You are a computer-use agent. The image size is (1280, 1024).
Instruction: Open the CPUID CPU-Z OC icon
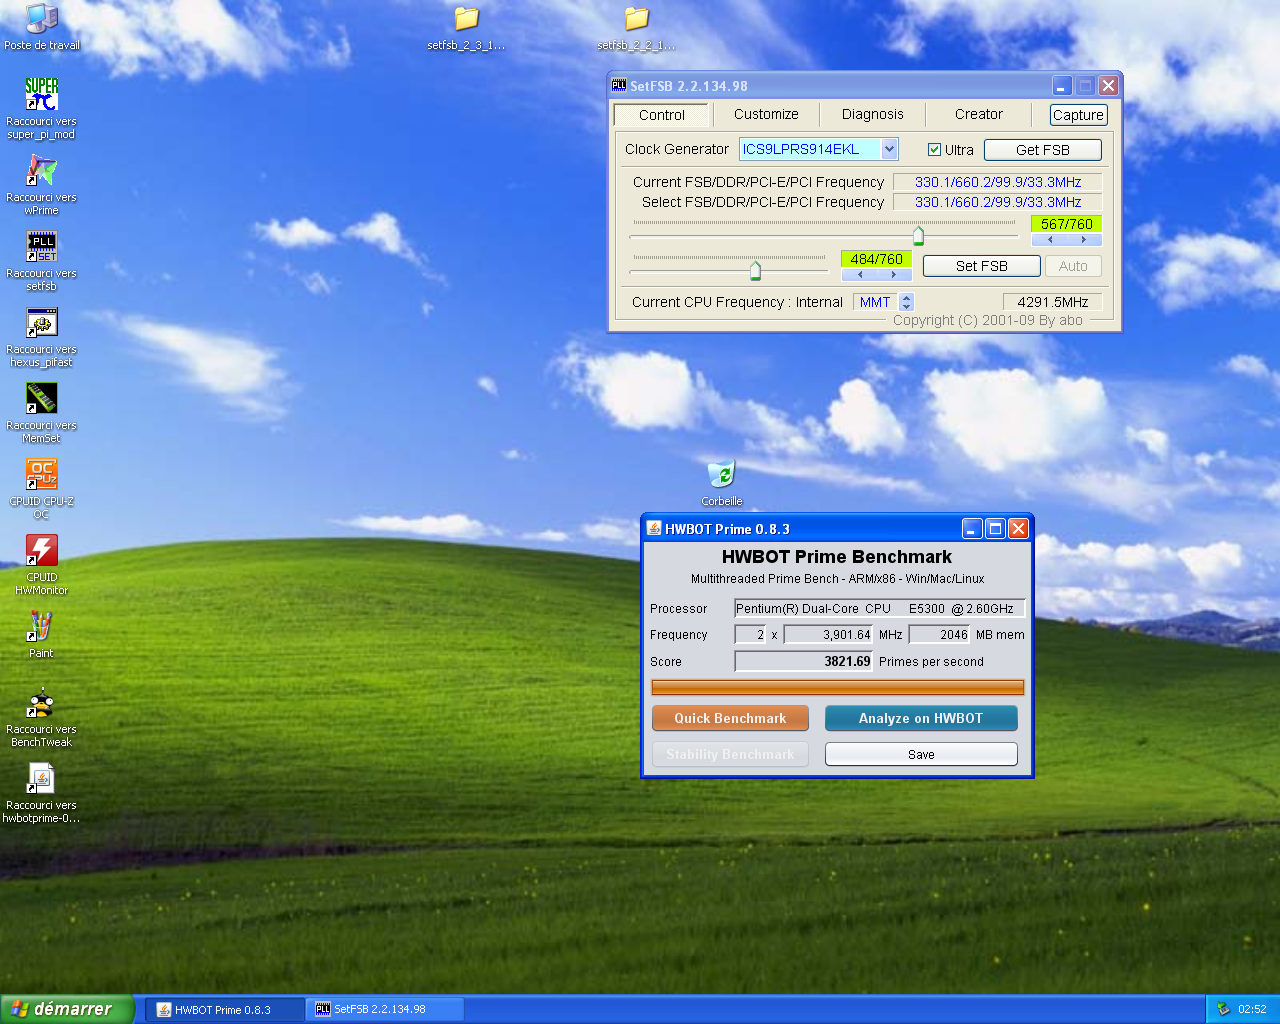pyautogui.click(x=41, y=474)
